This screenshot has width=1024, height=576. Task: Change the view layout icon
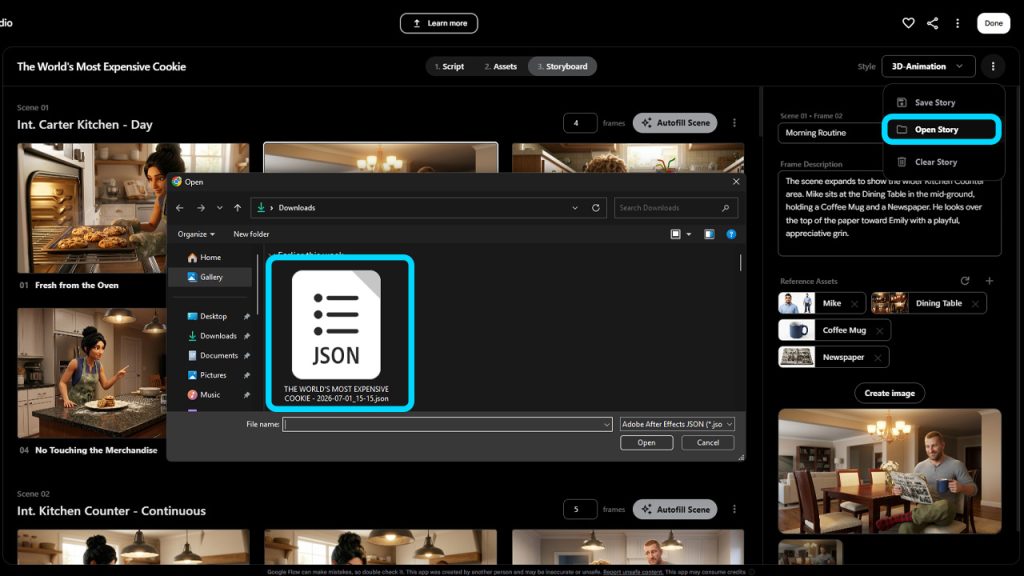click(675, 234)
